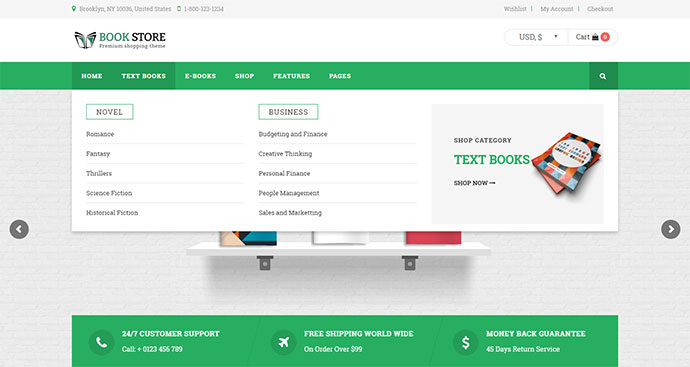690x367 pixels.
Task: Click the Shop Now link
Action: [474, 183]
